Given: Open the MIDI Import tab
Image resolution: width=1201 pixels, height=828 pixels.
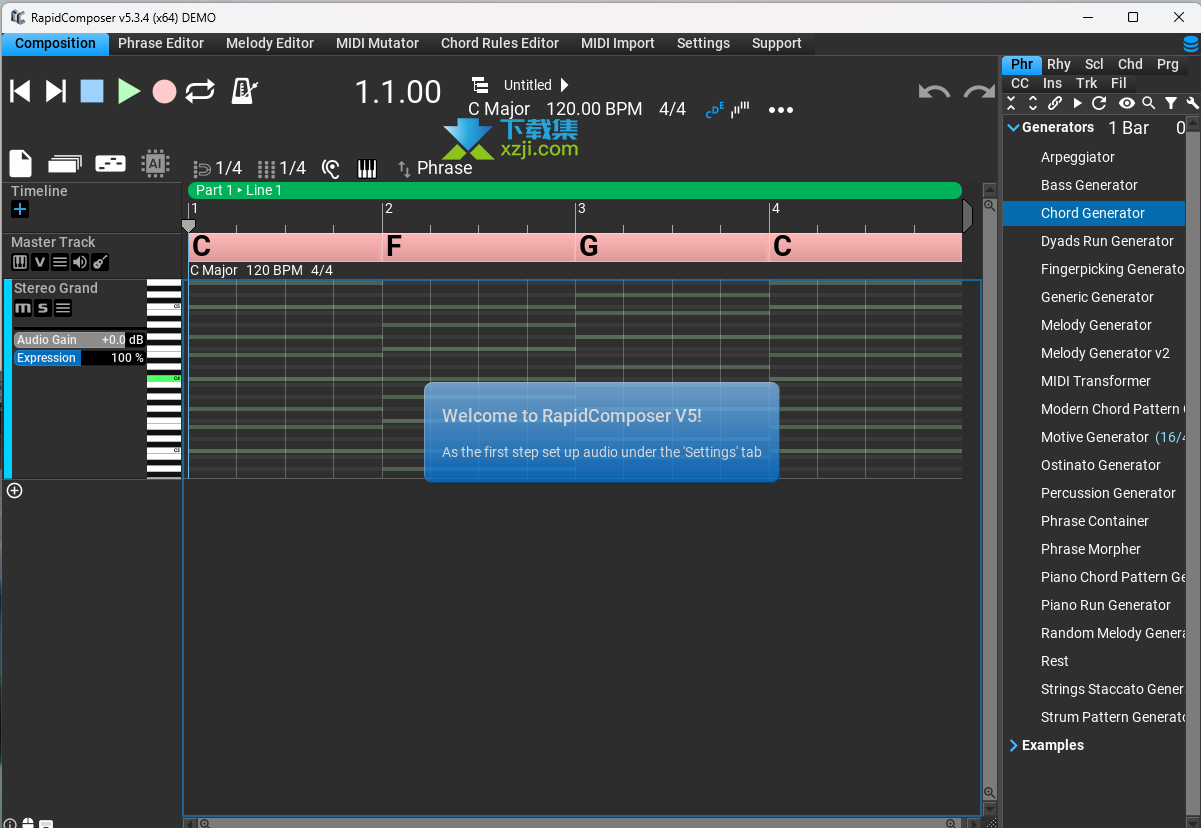Looking at the screenshot, I should (618, 43).
